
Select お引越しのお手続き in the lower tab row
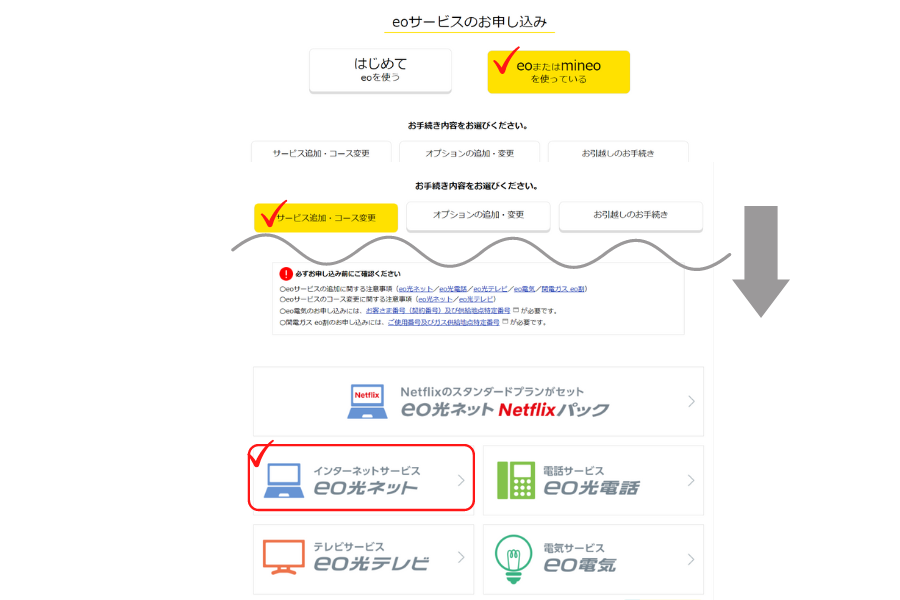click(x=631, y=215)
